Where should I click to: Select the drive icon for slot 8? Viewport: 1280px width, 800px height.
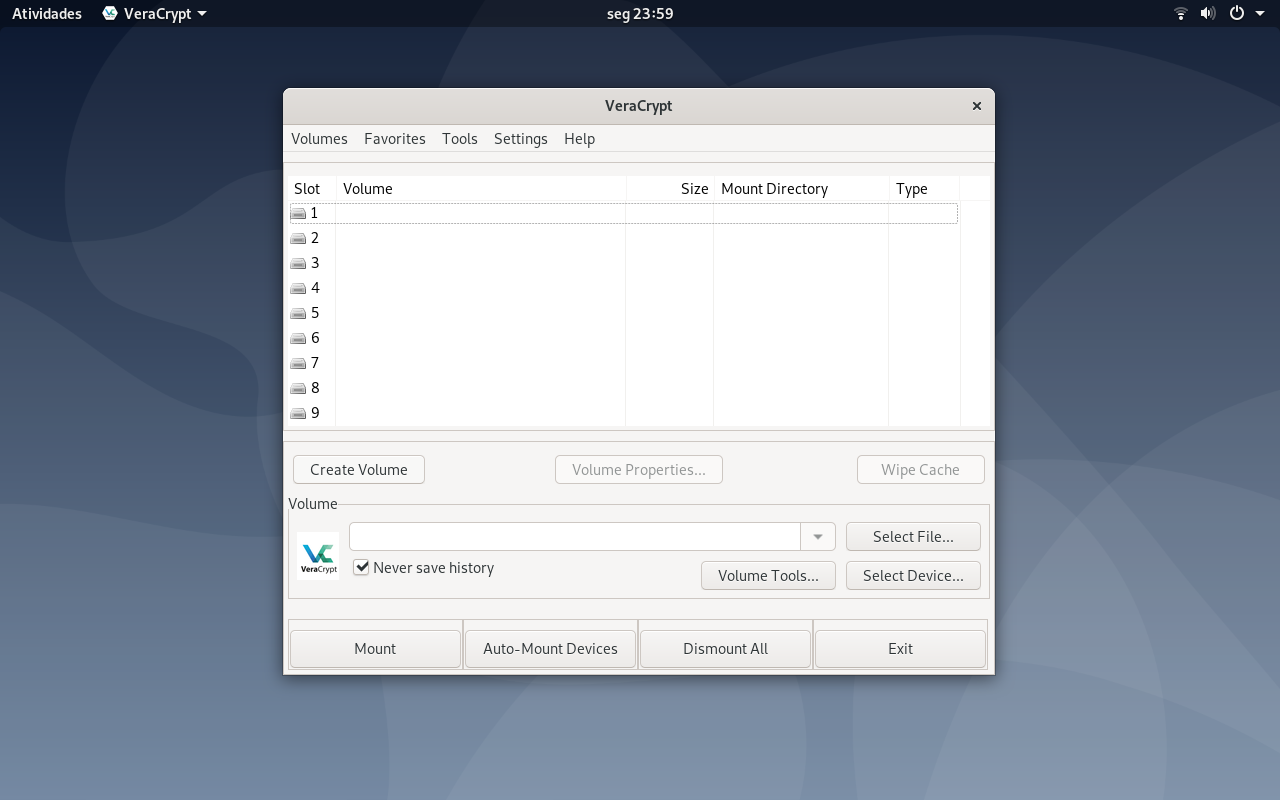298,388
